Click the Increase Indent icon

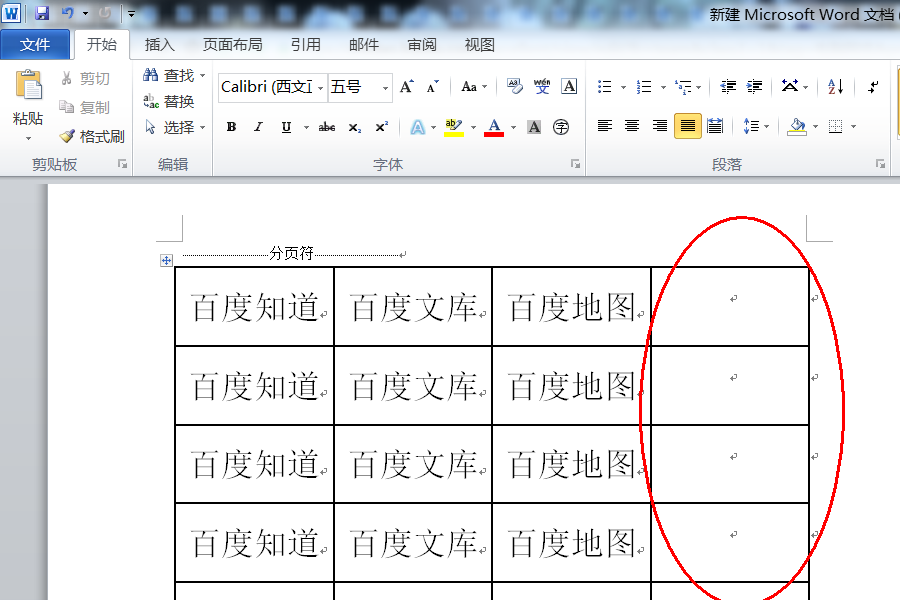[x=754, y=87]
